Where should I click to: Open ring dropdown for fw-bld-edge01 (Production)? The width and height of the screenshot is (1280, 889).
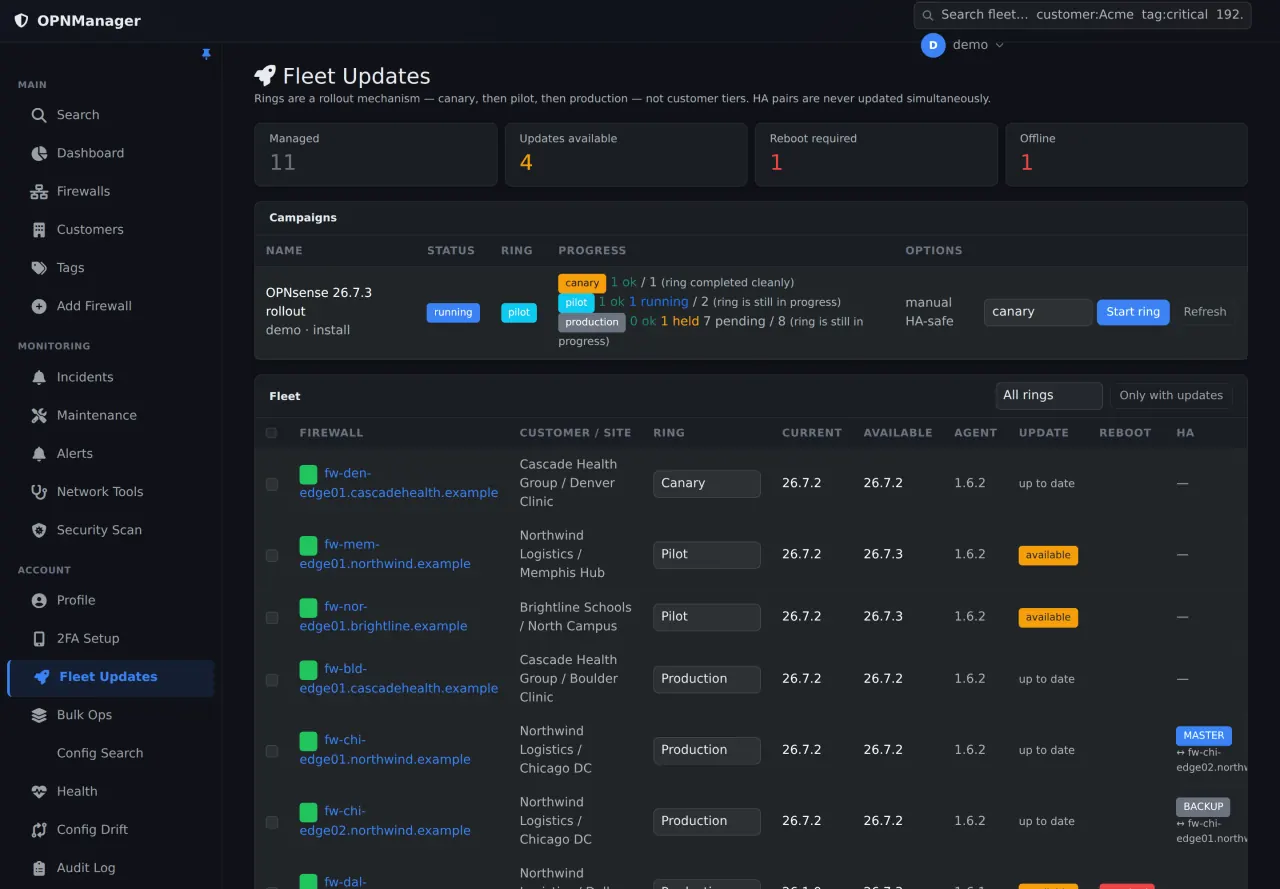[707, 679]
